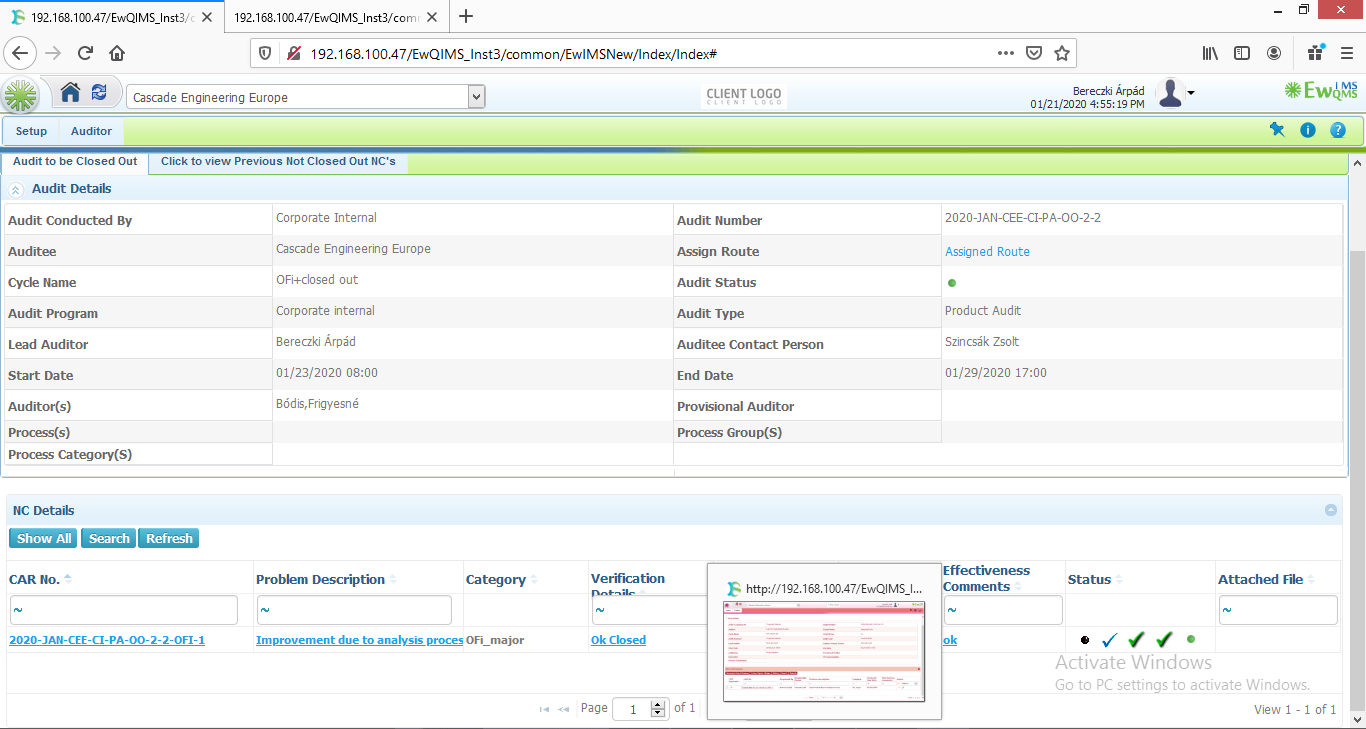This screenshot has height=729, width=1366.
Task: Click the EwQIMS IMS logo
Action: (1321, 91)
